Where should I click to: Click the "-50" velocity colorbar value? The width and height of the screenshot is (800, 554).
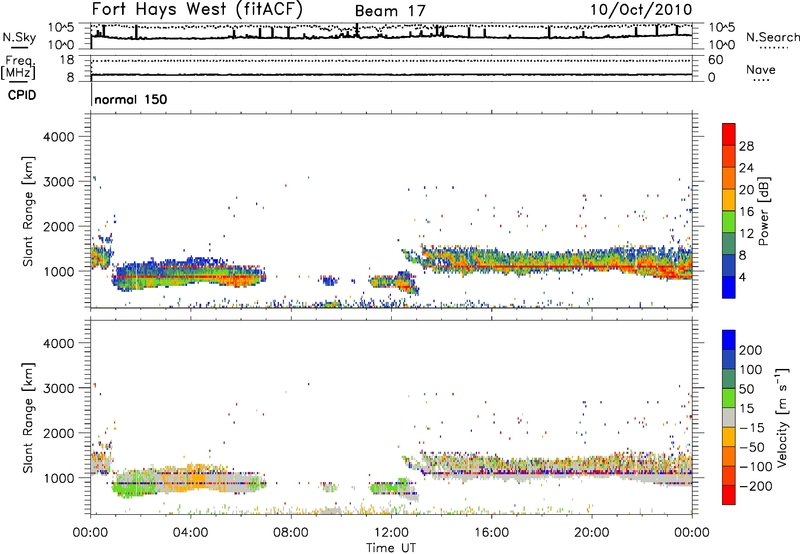(x=751, y=447)
